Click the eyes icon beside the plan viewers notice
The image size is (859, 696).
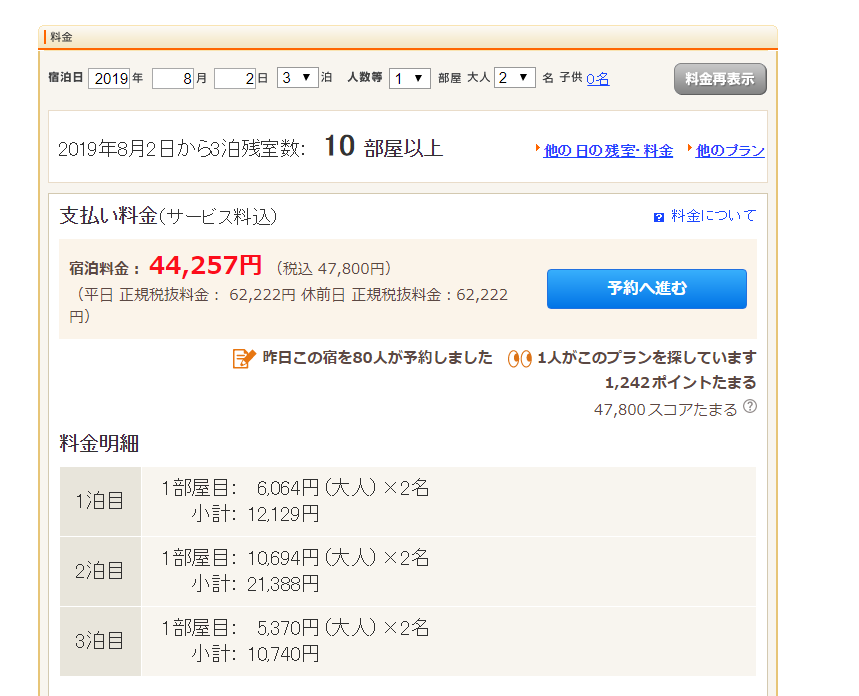519,358
